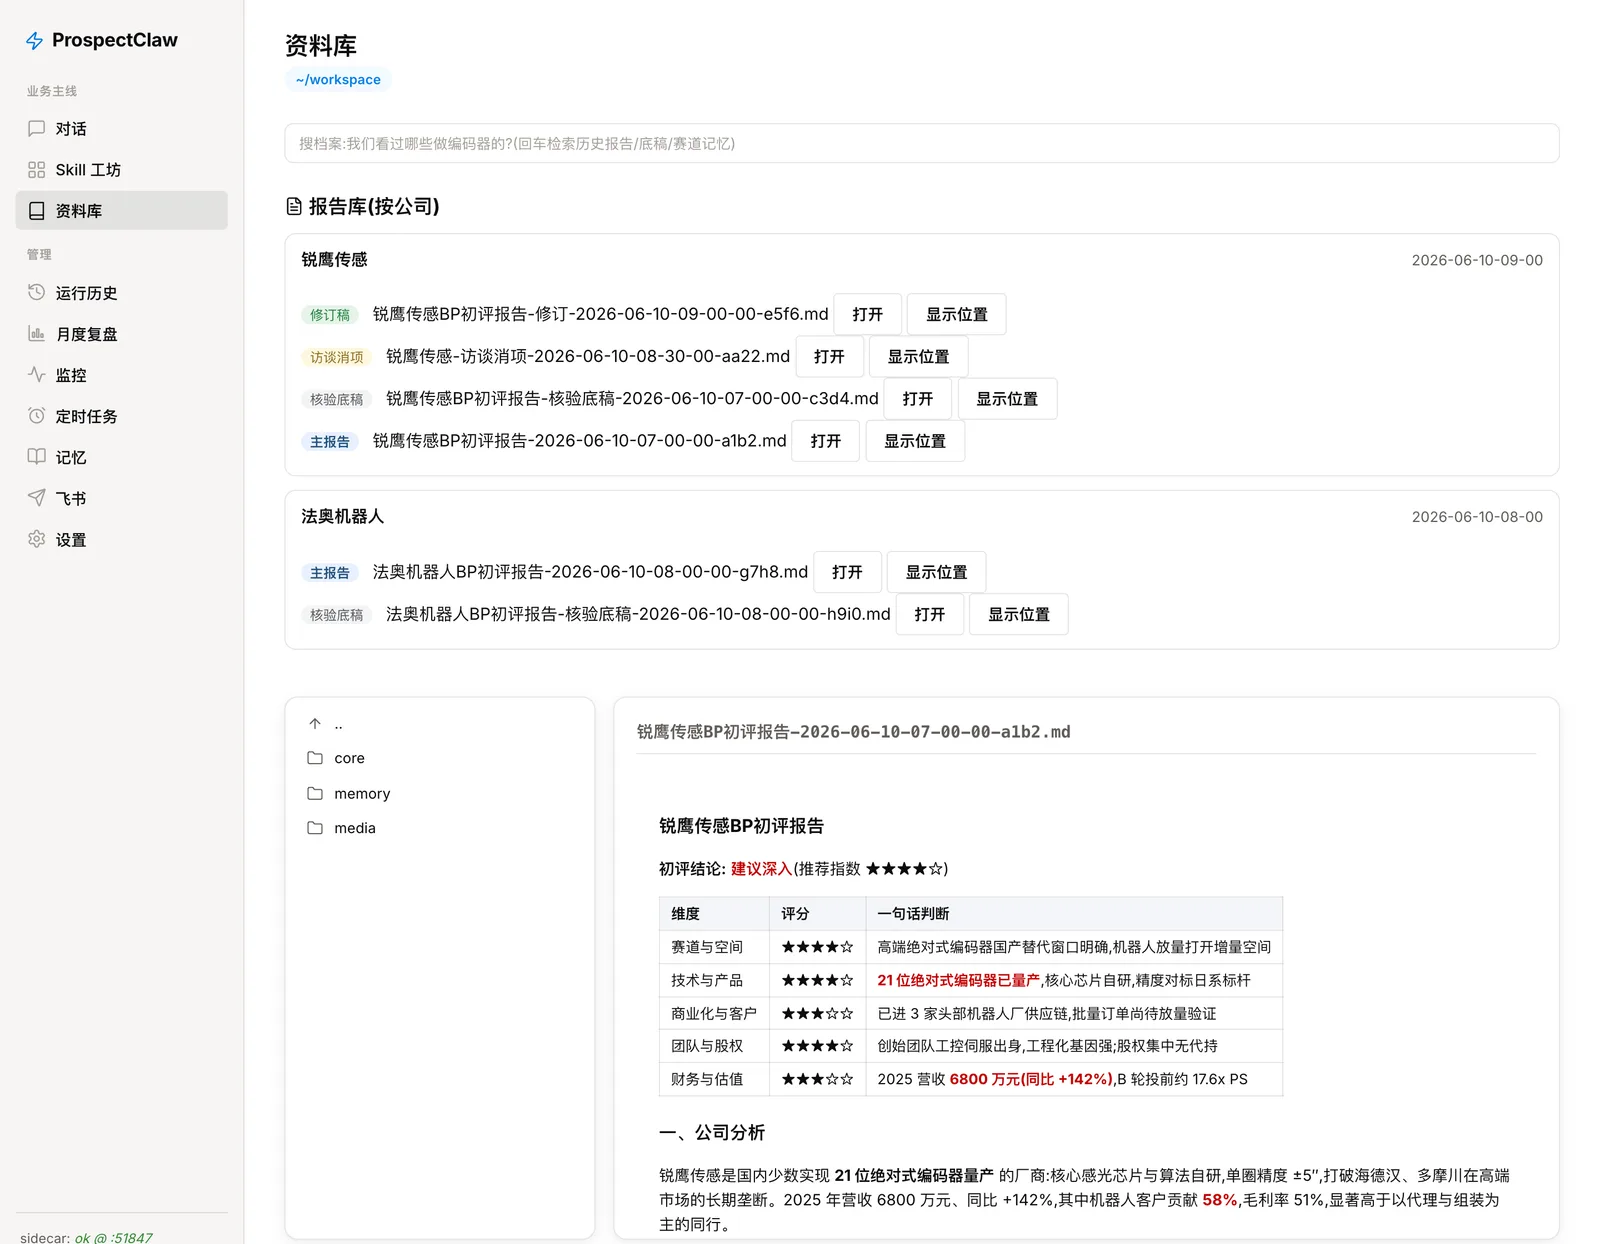Open 锐鹰传感 核验底稿 c3d4 with 打开
Viewport: 1600px width, 1244px height.
click(918, 398)
